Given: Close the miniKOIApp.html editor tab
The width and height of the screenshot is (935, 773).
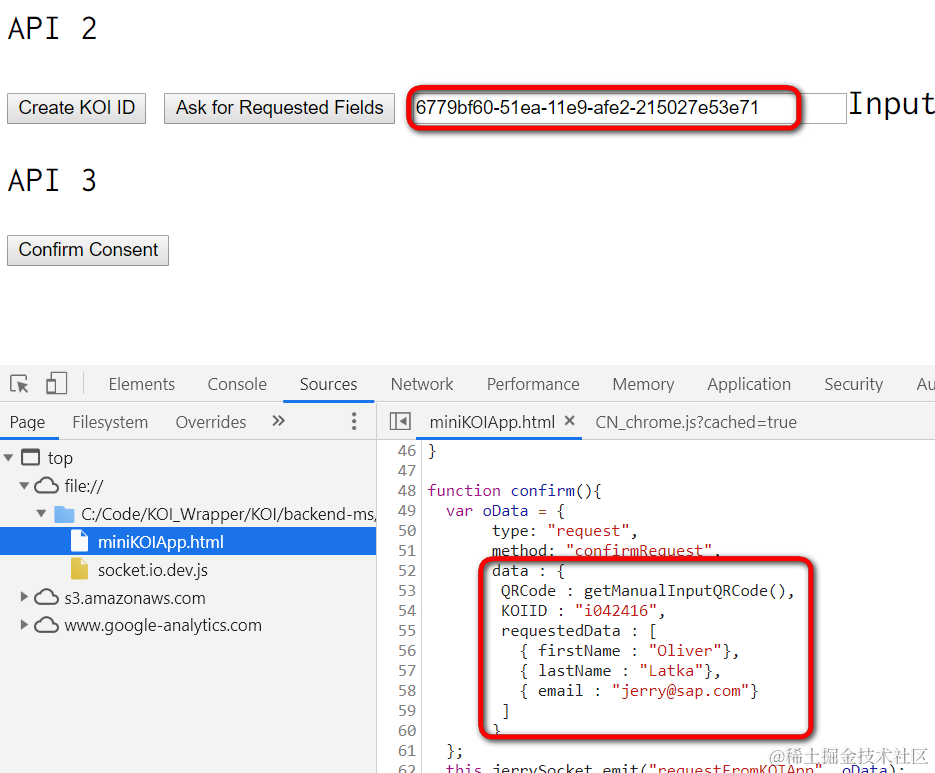Looking at the screenshot, I should [x=569, y=421].
